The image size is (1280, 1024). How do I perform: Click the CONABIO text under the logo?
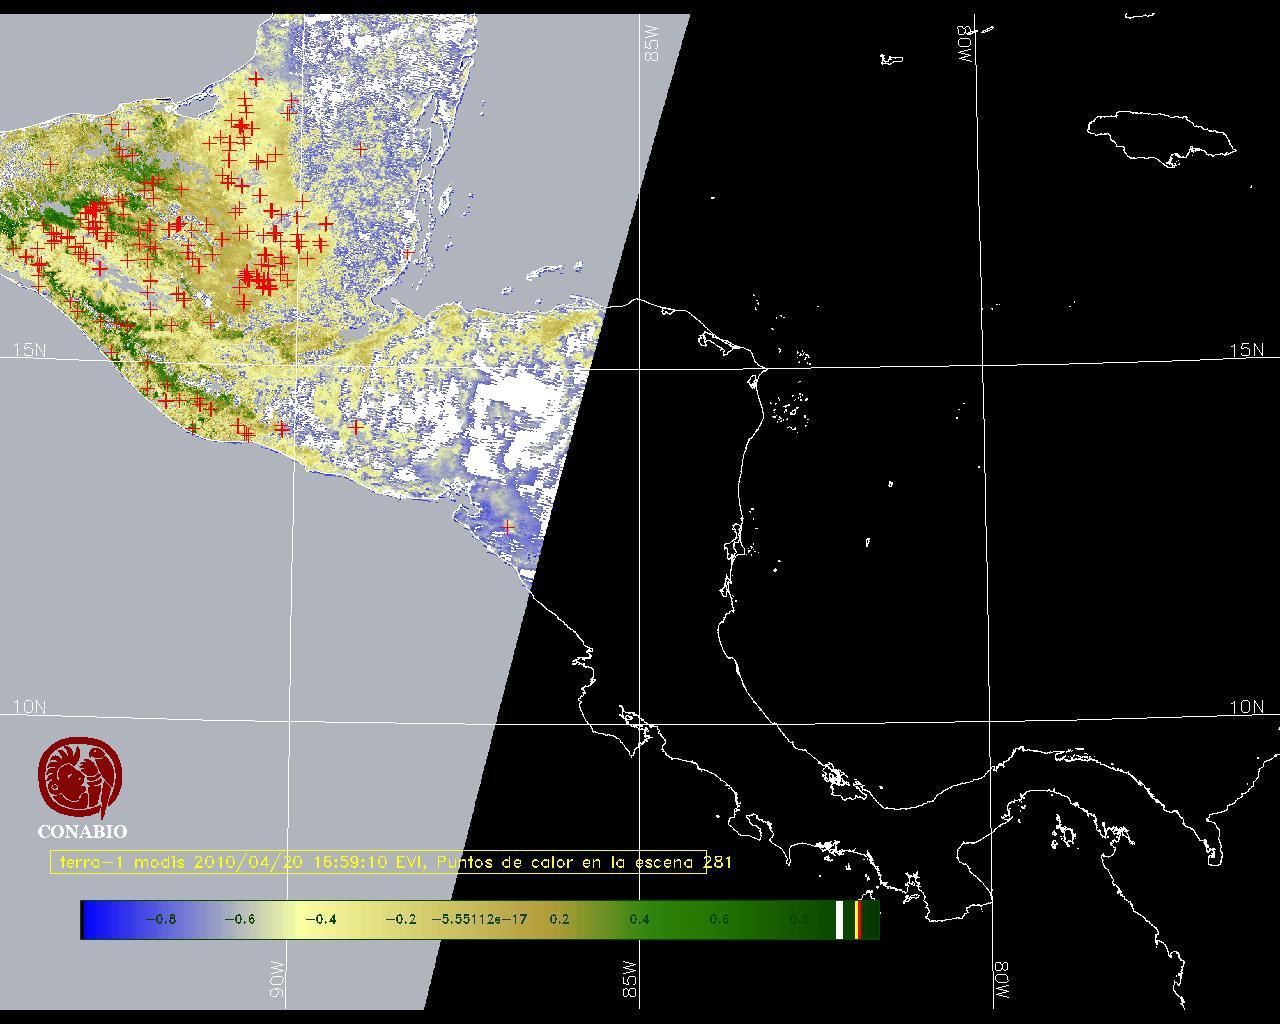(82, 831)
